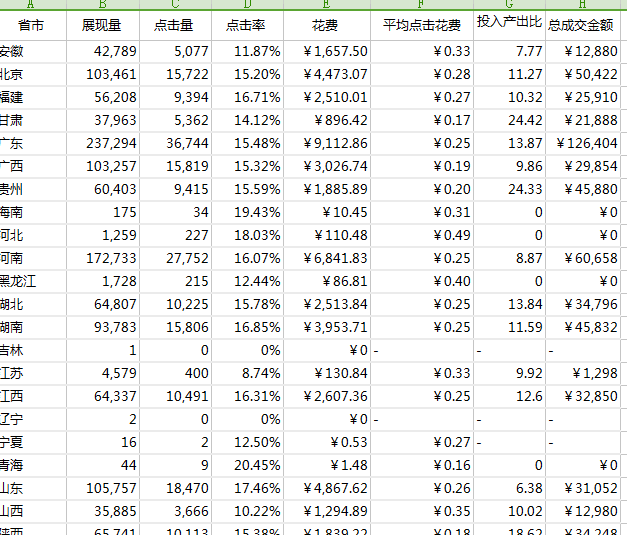Select click count cell 36,744
Screen dimensions: 627x535
pyautogui.click(x=175, y=144)
